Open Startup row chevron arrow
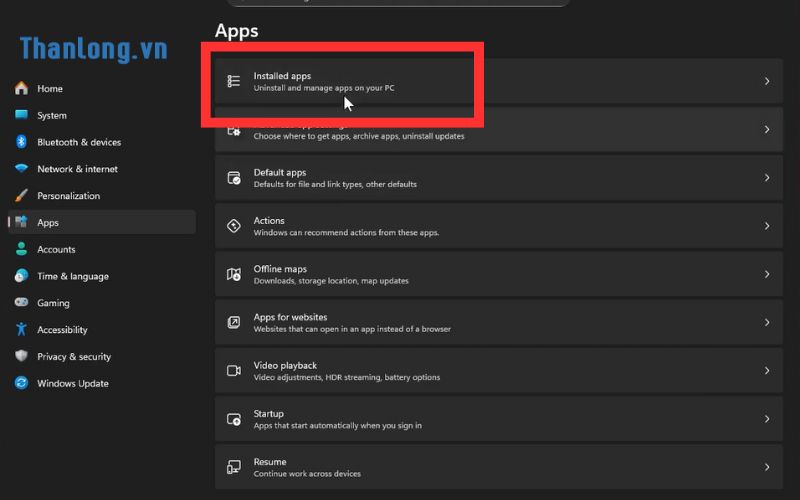The width and height of the screenshot is (800, 500). 767,419
